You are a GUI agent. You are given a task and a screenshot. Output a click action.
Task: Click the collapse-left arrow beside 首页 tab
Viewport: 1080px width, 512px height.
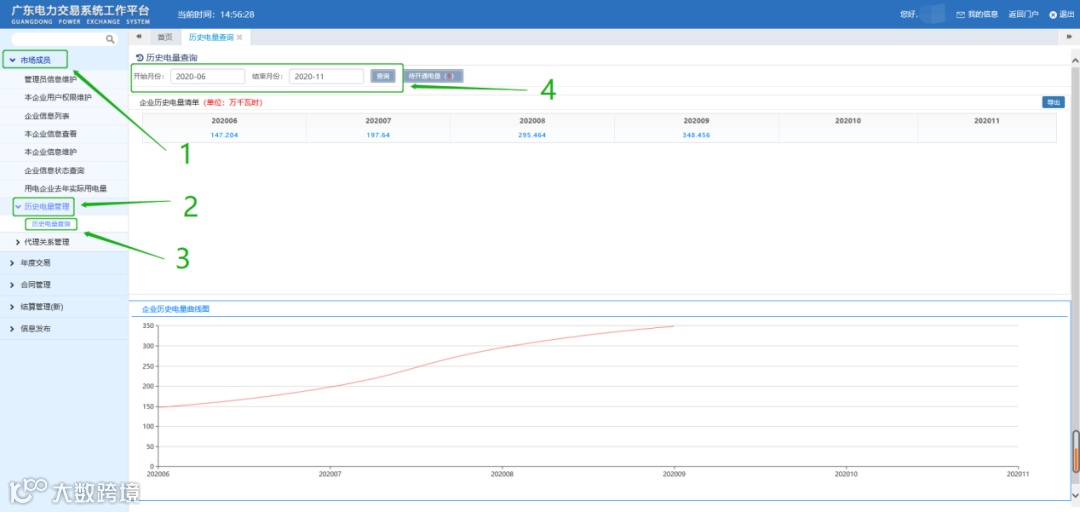point(138,37)
